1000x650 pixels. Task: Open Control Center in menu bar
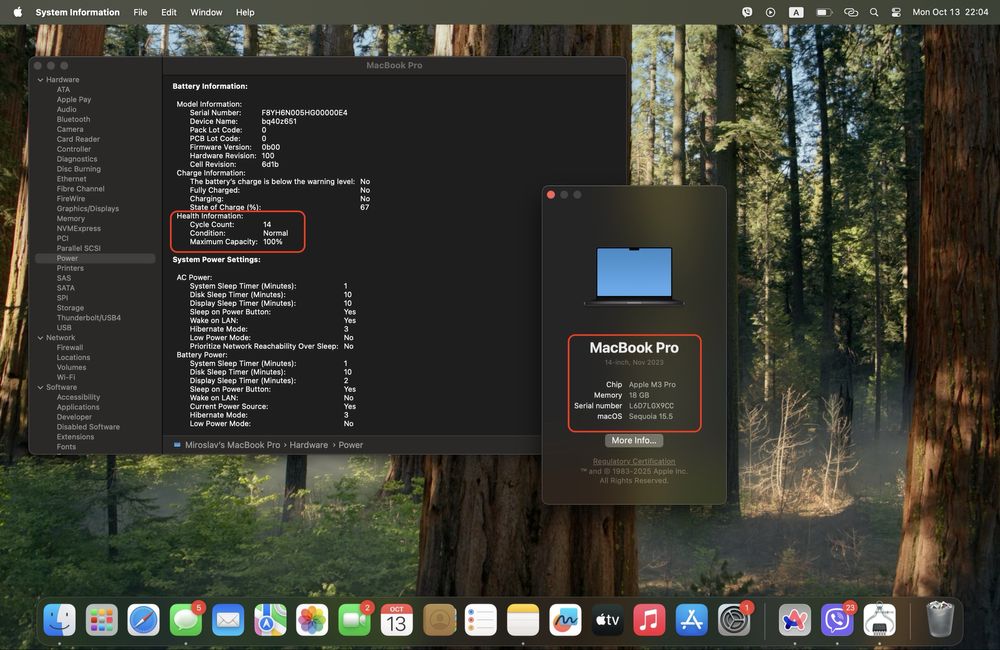[896, 11]
